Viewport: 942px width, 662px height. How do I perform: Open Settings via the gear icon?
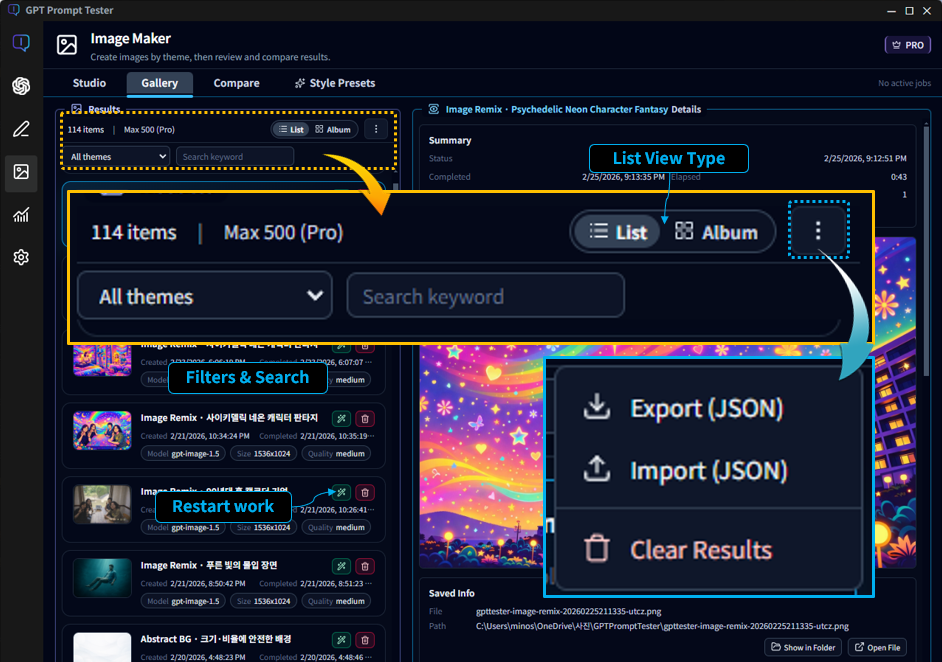click(20, 257)
